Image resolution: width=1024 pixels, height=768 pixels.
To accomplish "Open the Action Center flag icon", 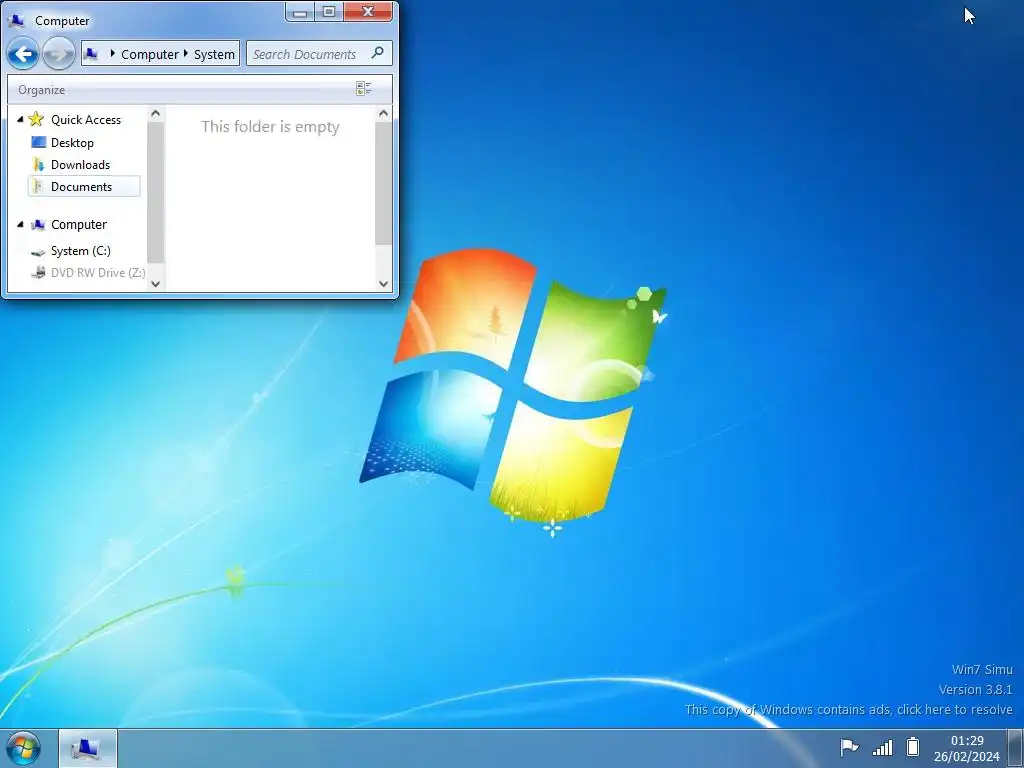I will pyautogui.click(x=849, y=746).
